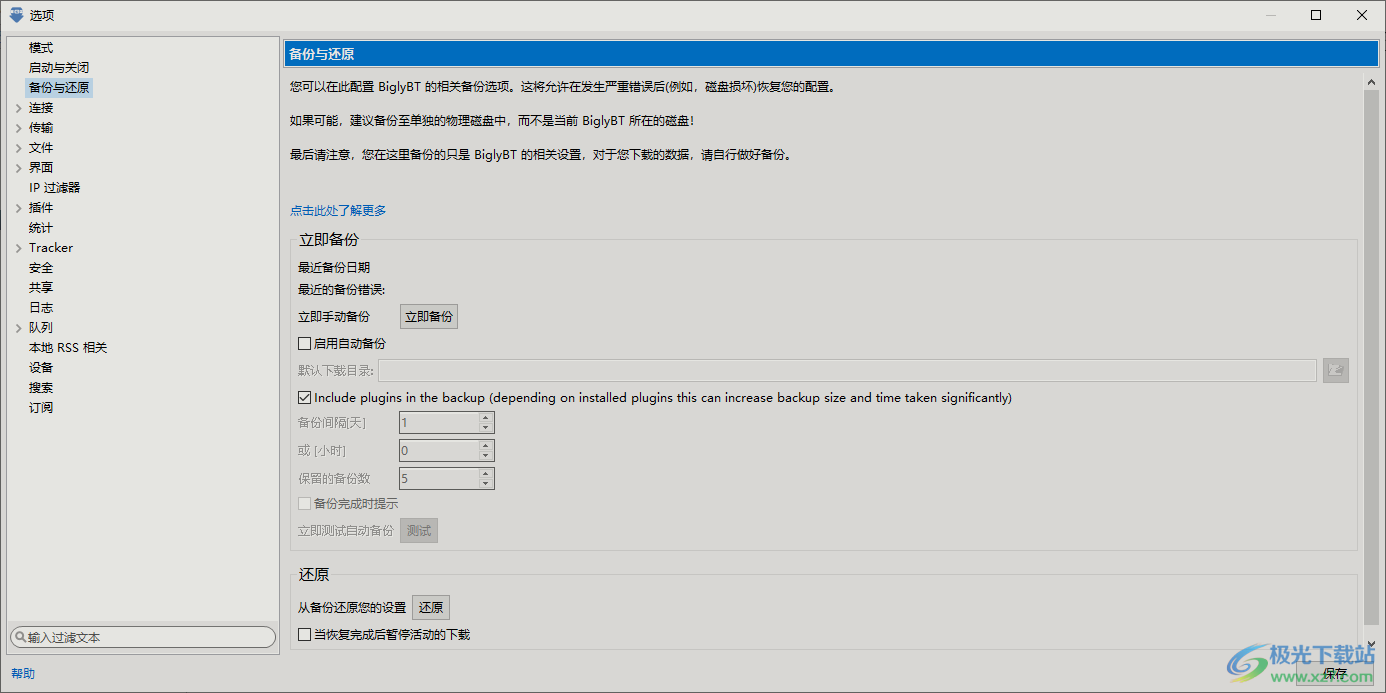The image size is (1386, 693).
Task: Click the 立即备份 button
Action: point(429,317)
